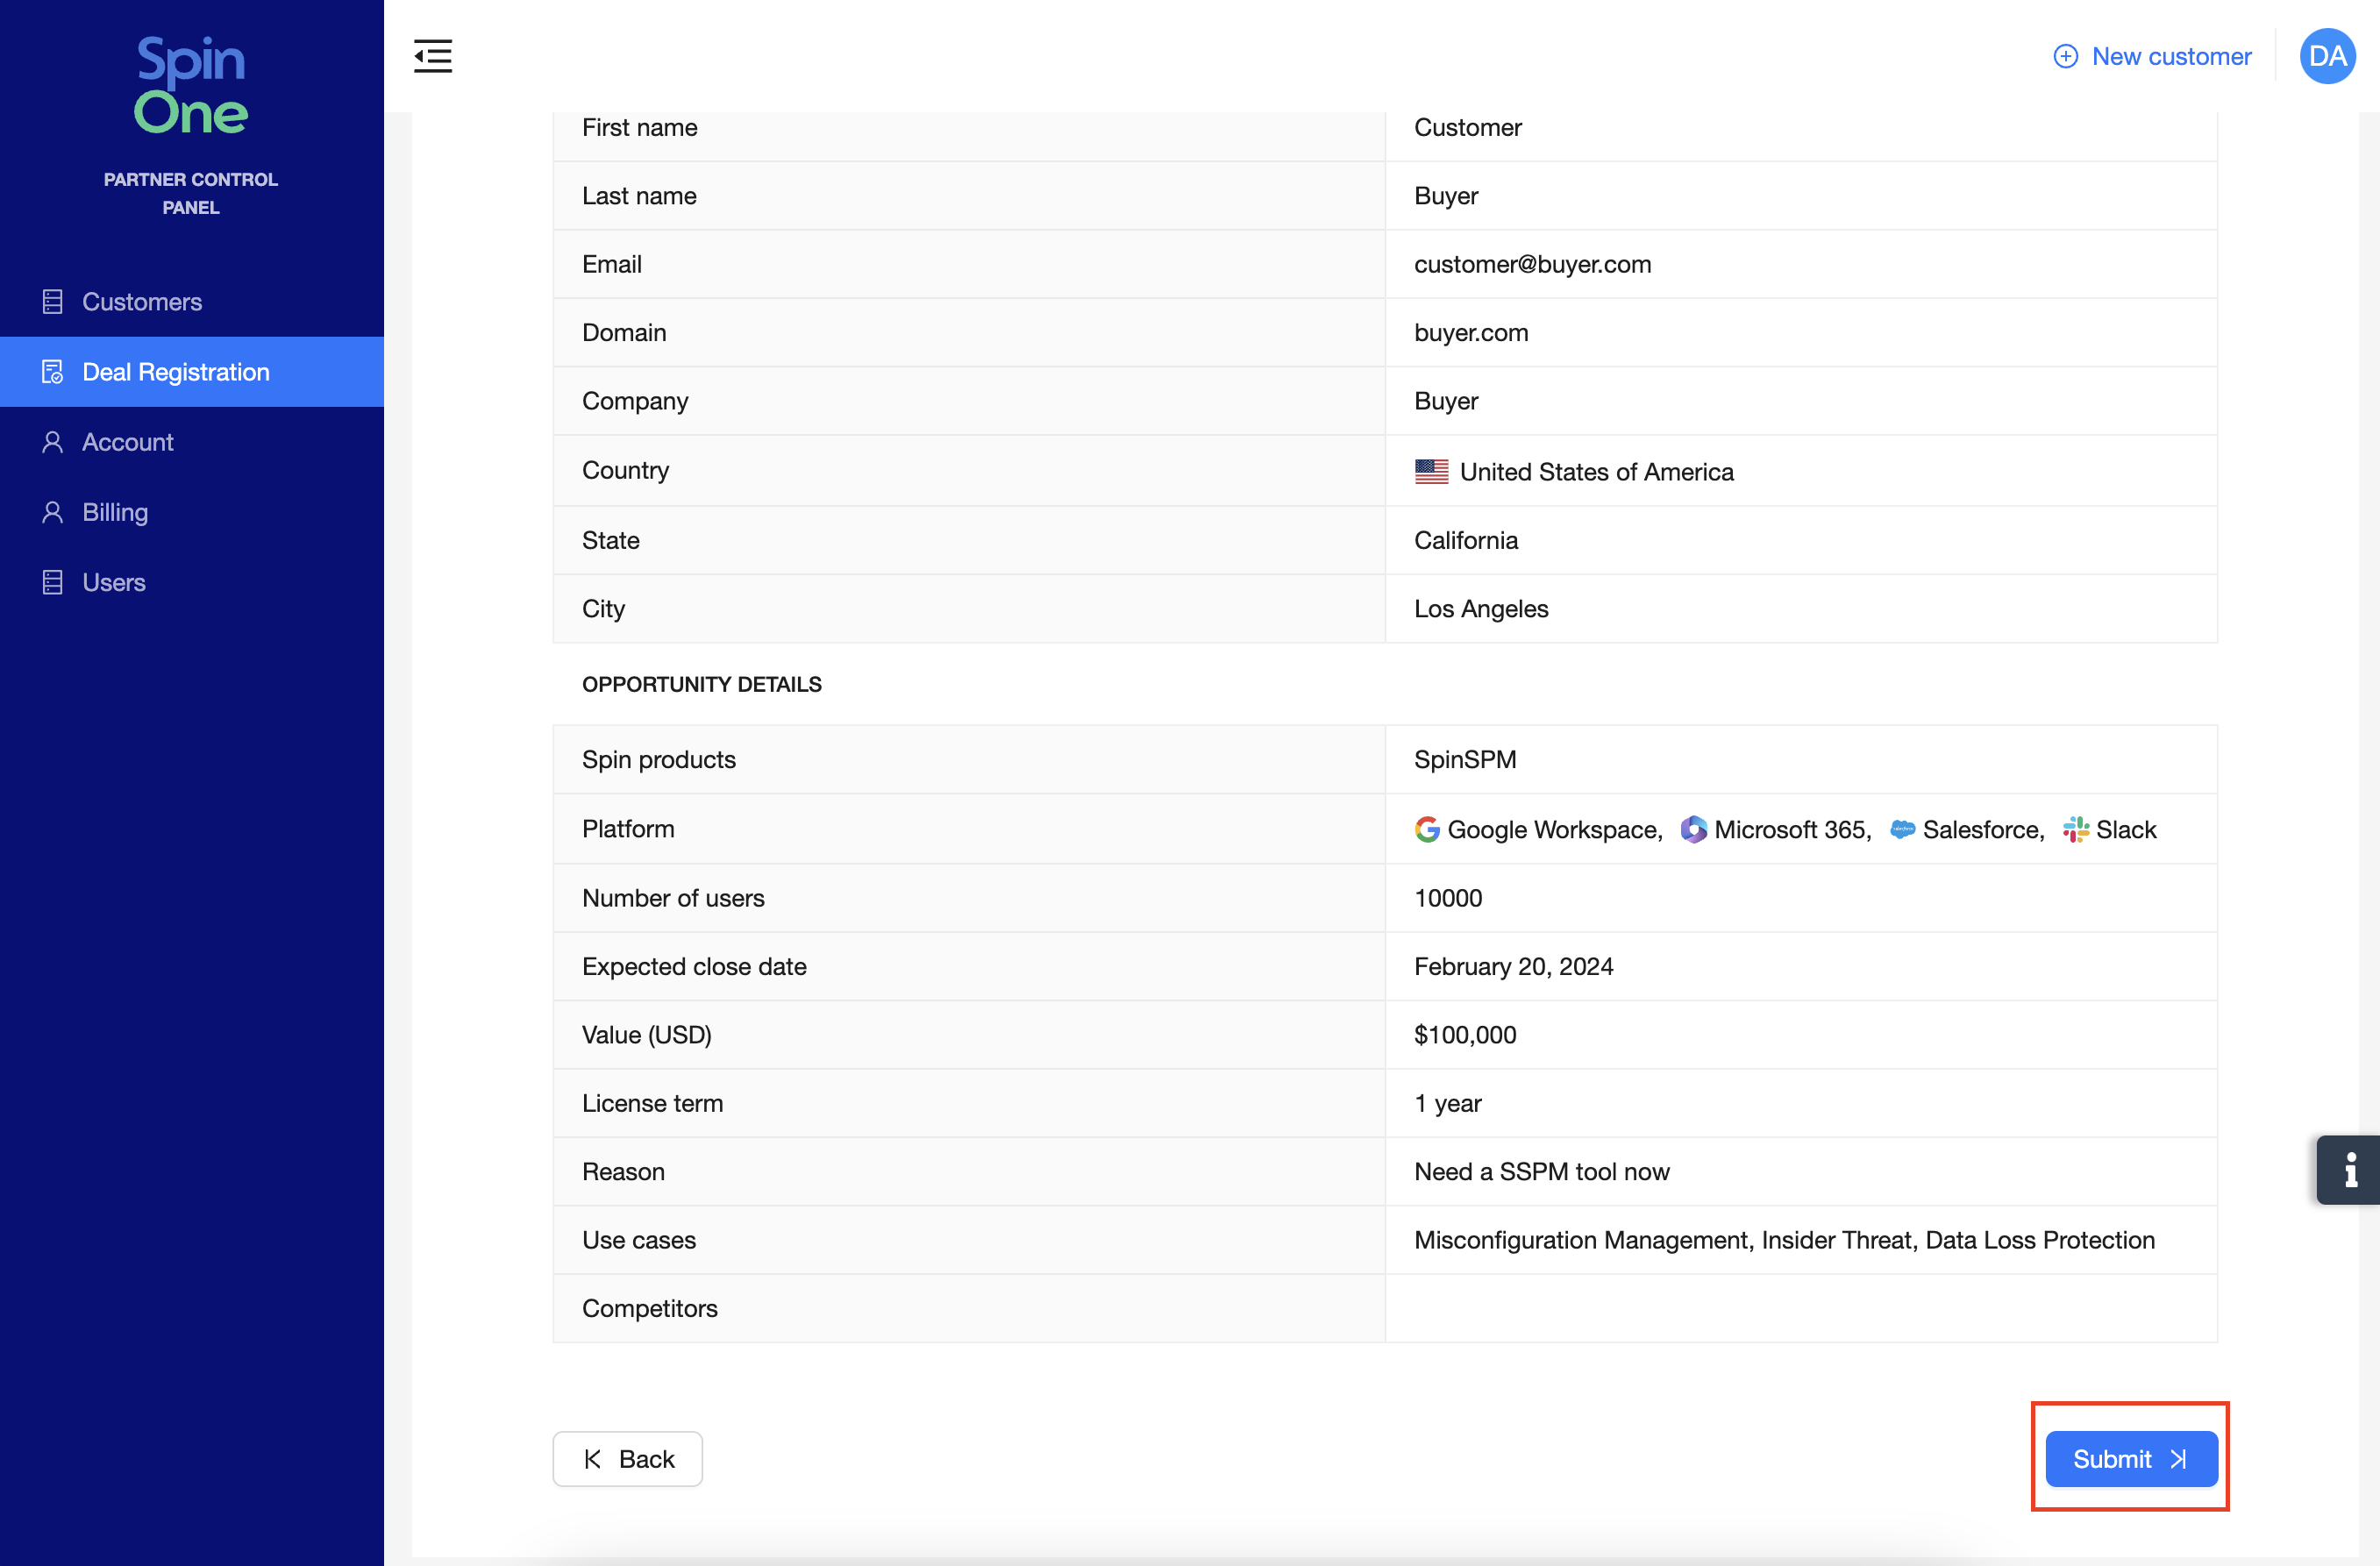Click the Google Workspace logo icon
This screenshot has height=1566, width=2380.
(1427, 829)
